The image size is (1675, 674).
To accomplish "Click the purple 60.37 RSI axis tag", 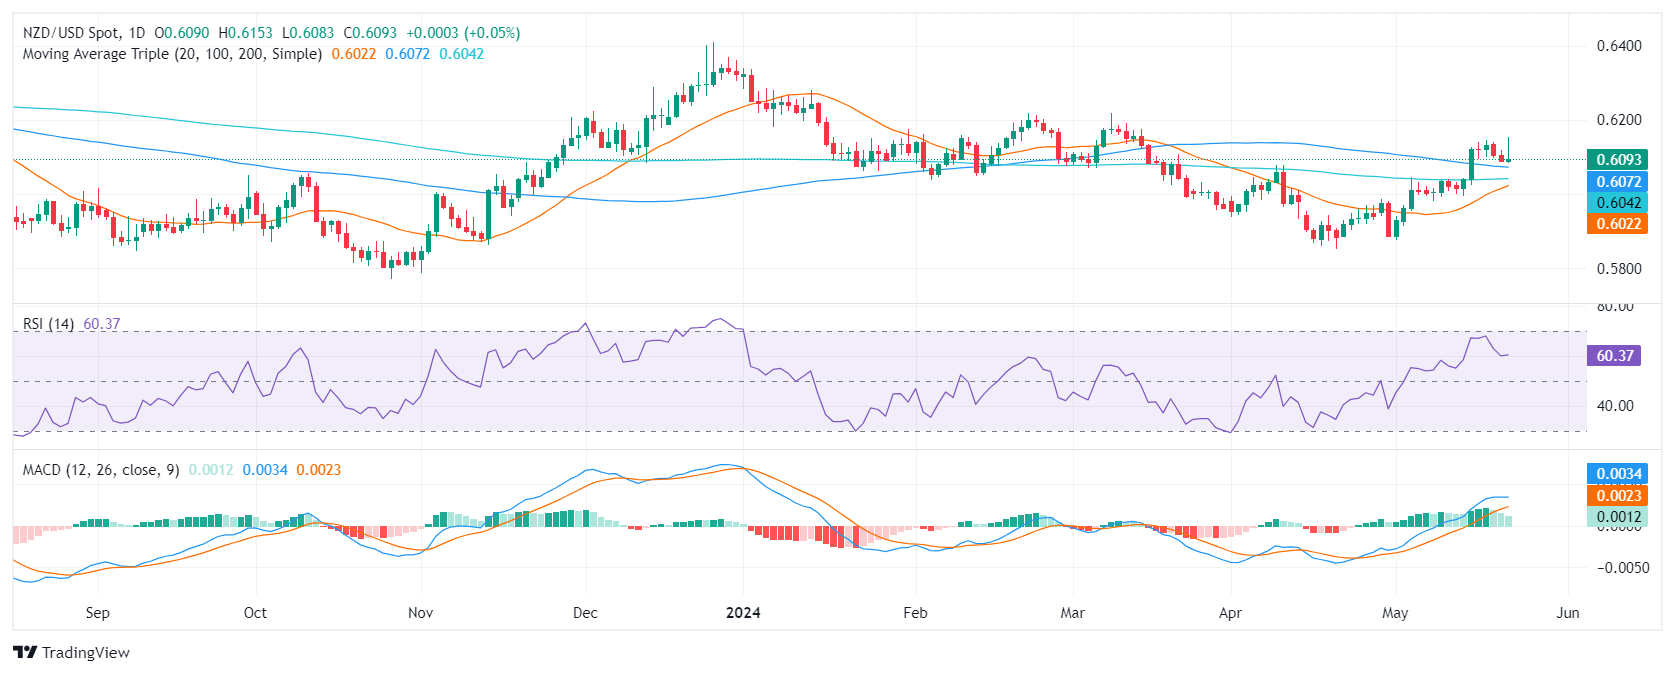I will [x=1615, y=356].
